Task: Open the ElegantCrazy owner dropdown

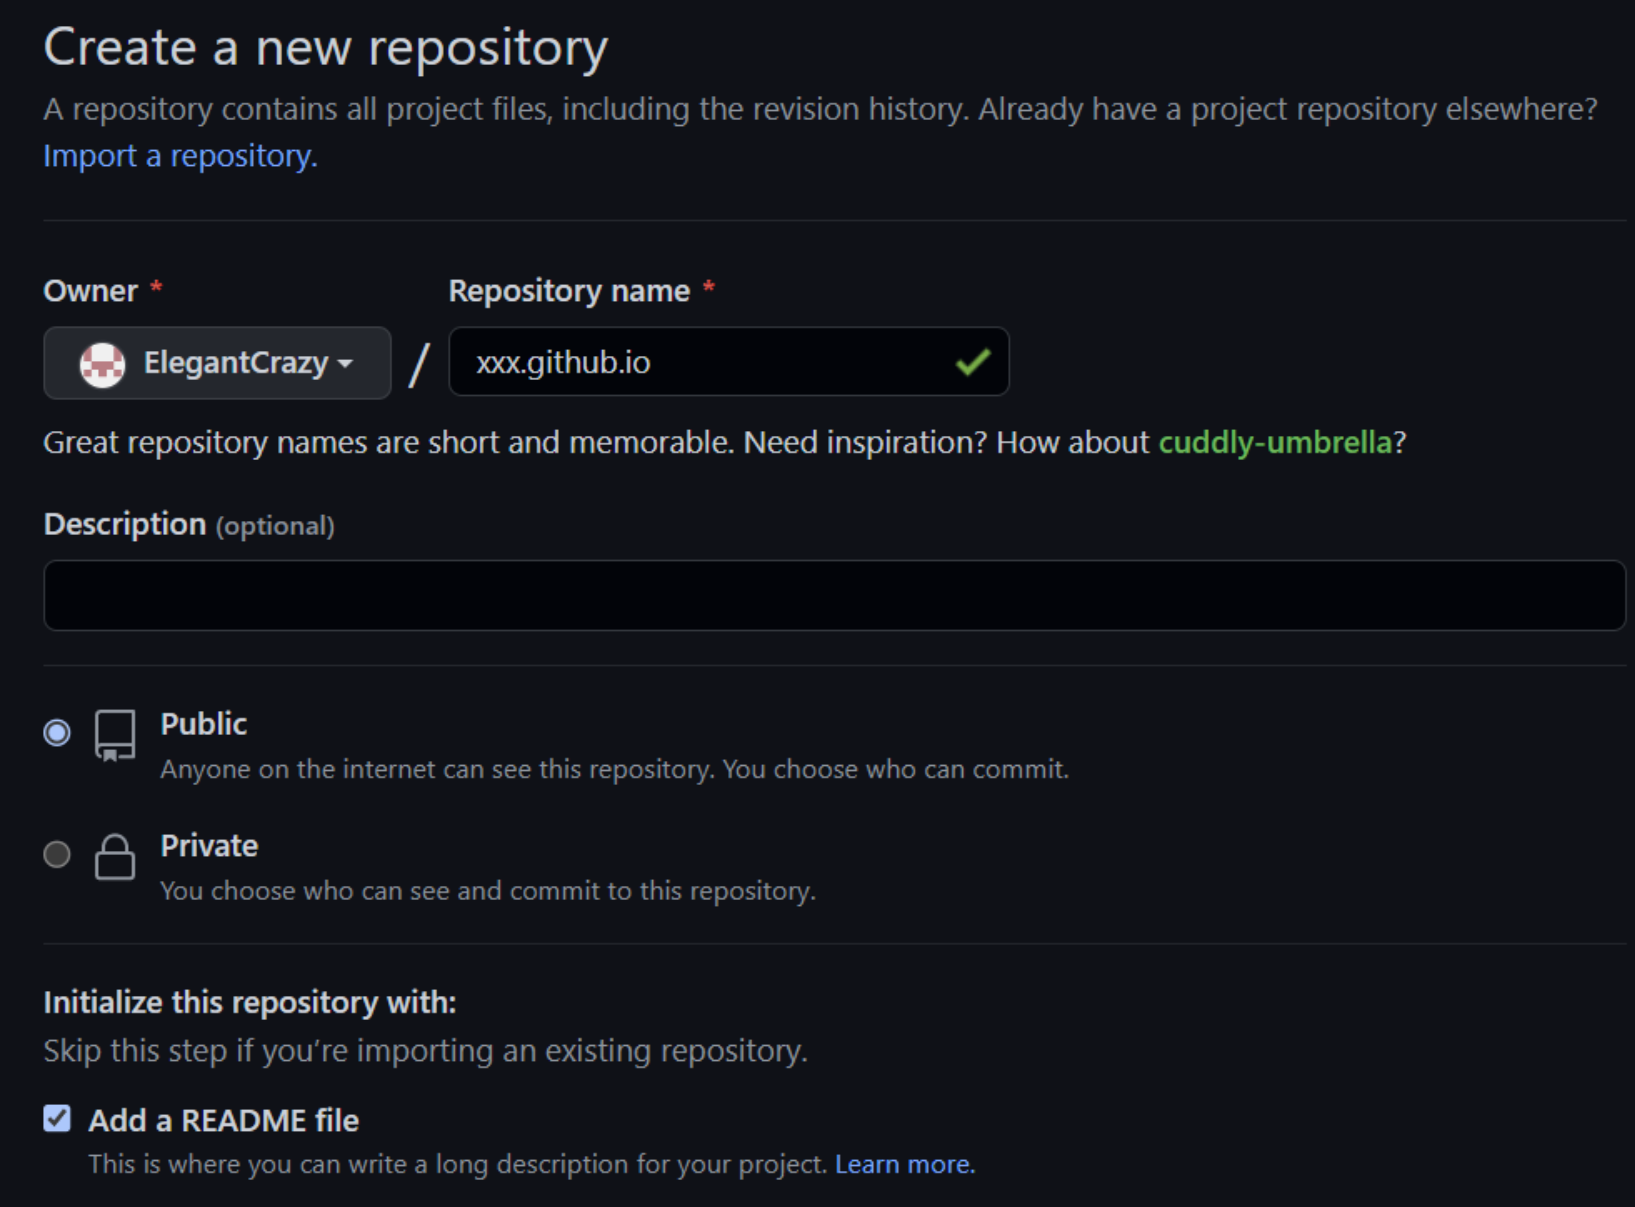Action: click(x=217, y=363)
